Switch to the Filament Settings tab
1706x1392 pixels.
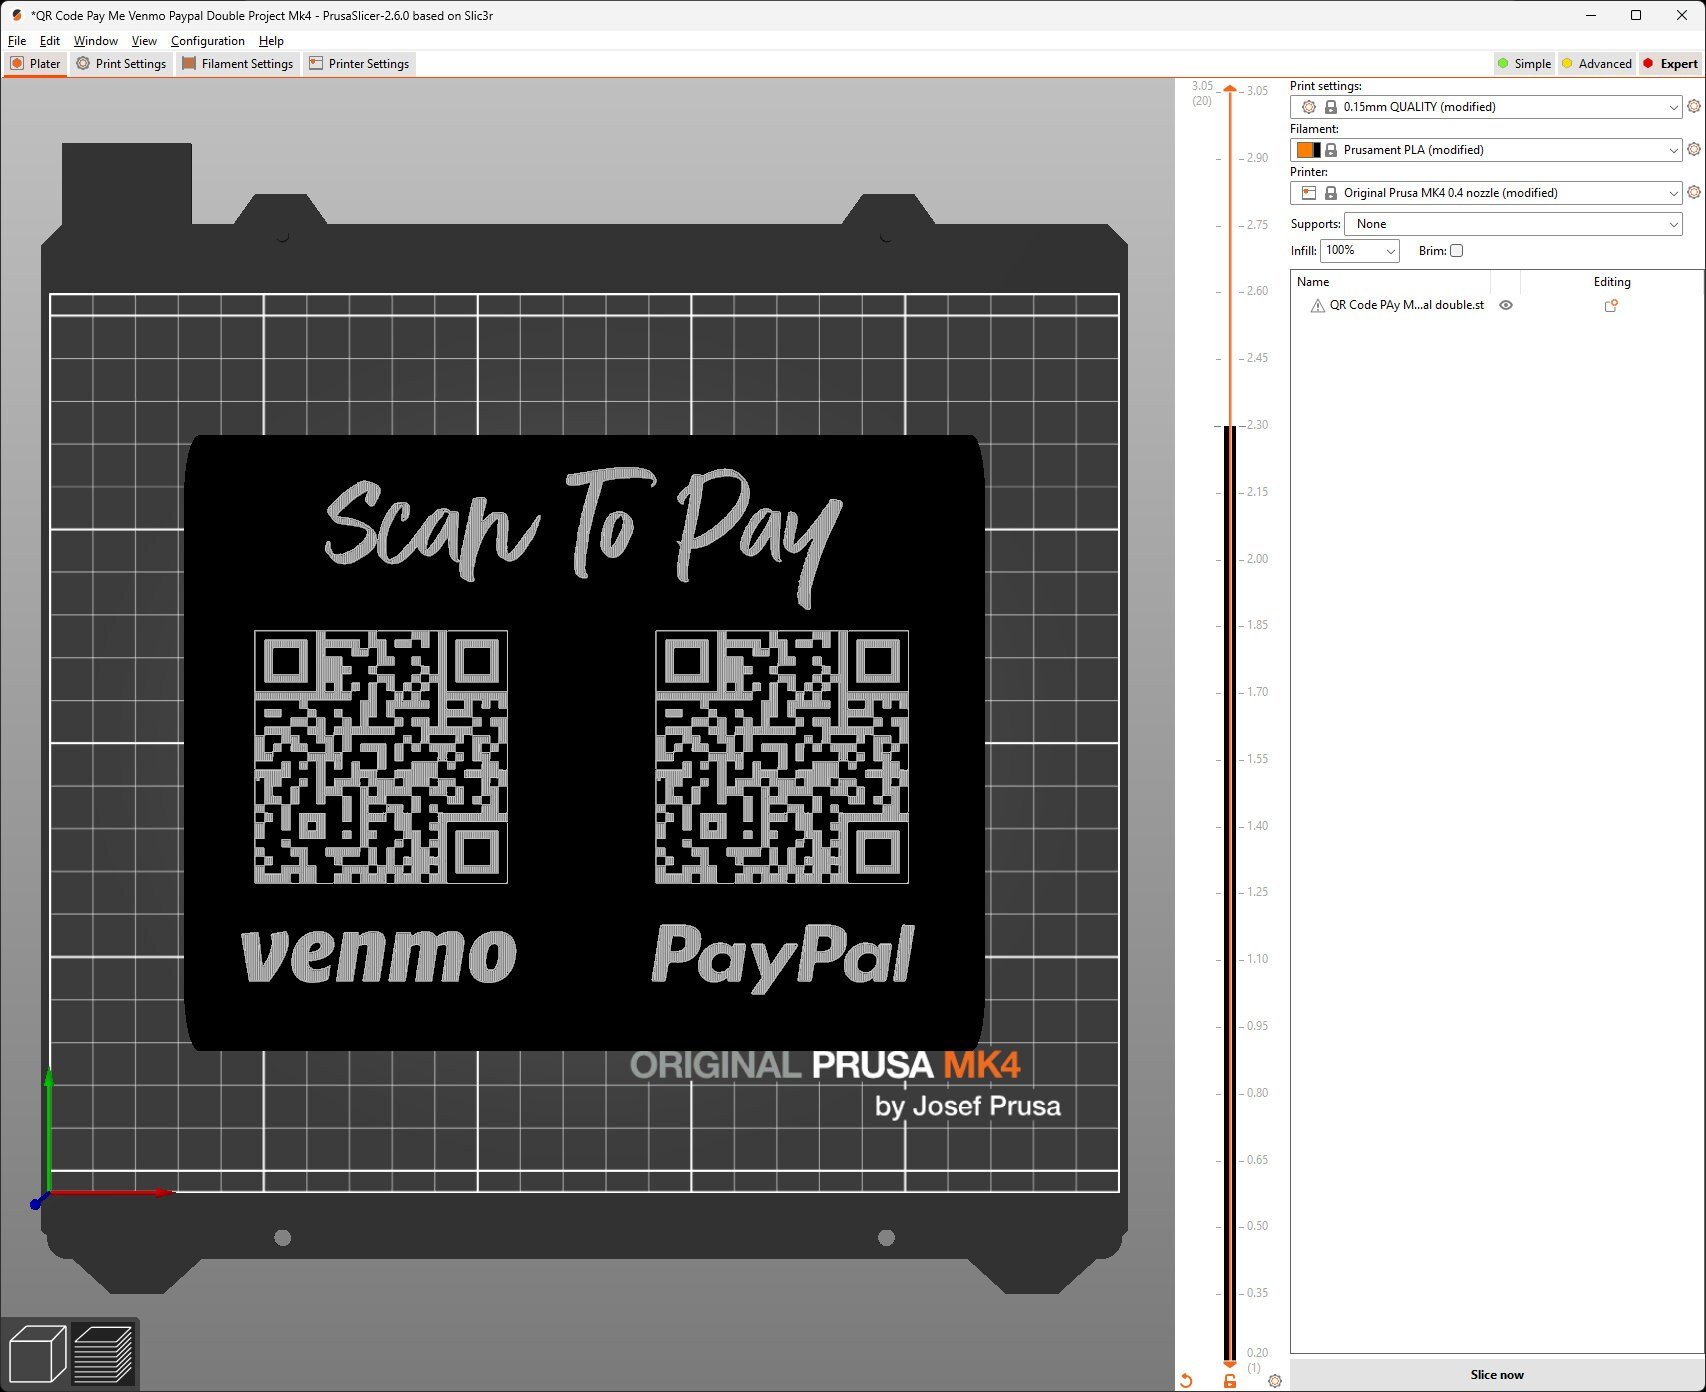pos(238,63)
